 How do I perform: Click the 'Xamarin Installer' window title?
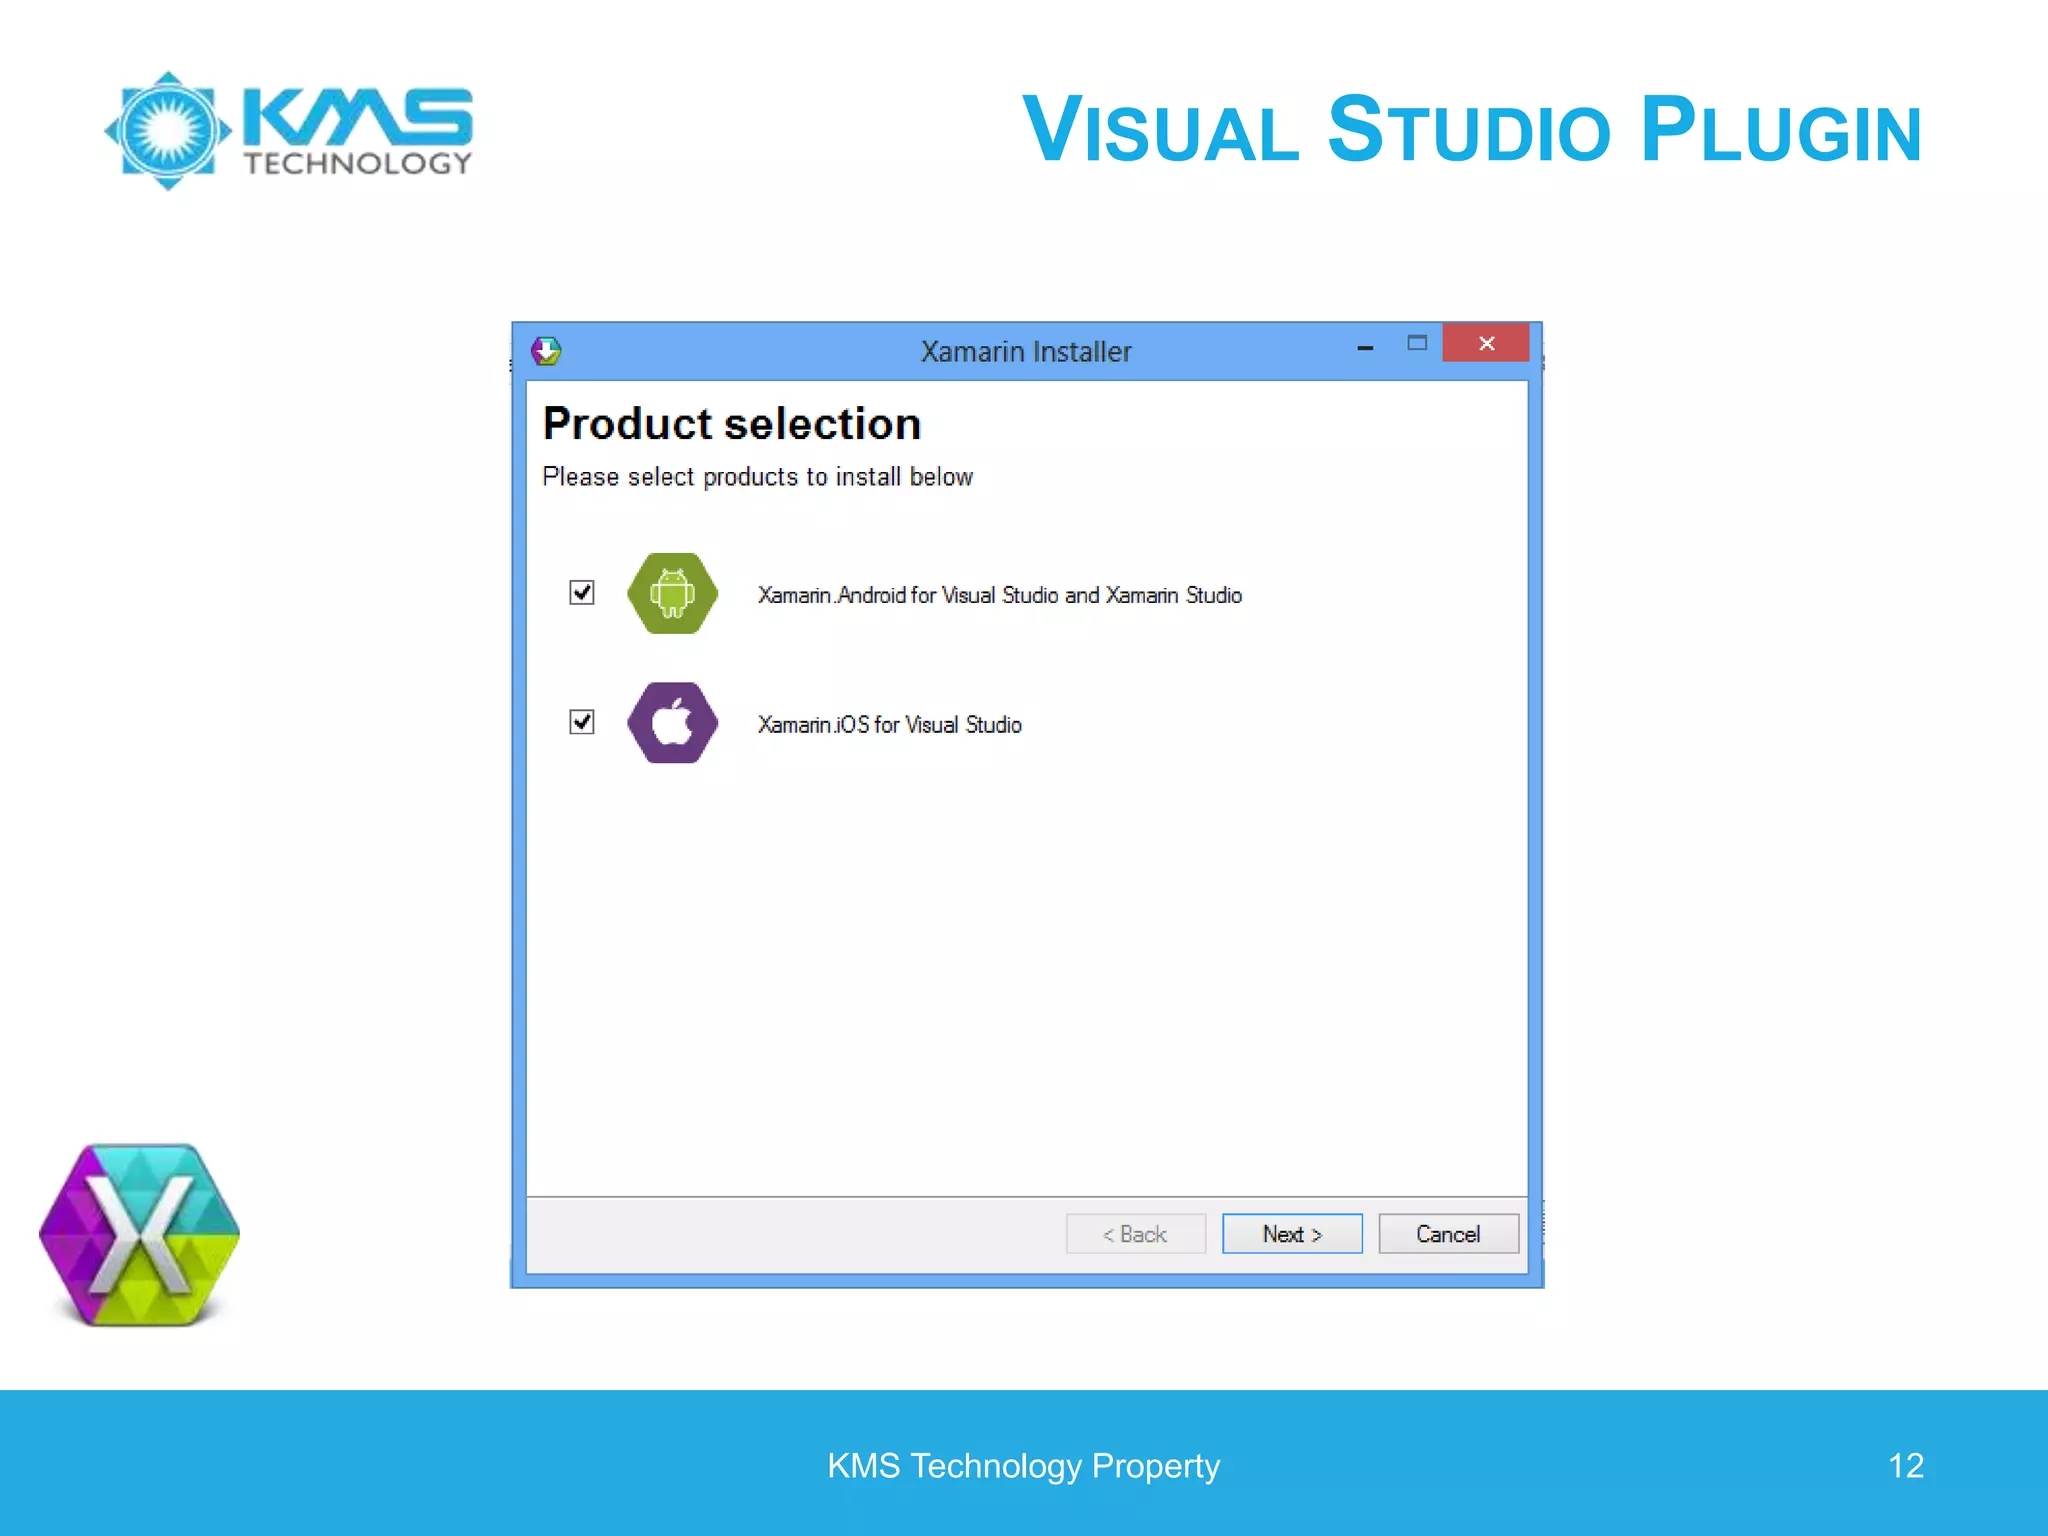click(x=1026, y=352)
